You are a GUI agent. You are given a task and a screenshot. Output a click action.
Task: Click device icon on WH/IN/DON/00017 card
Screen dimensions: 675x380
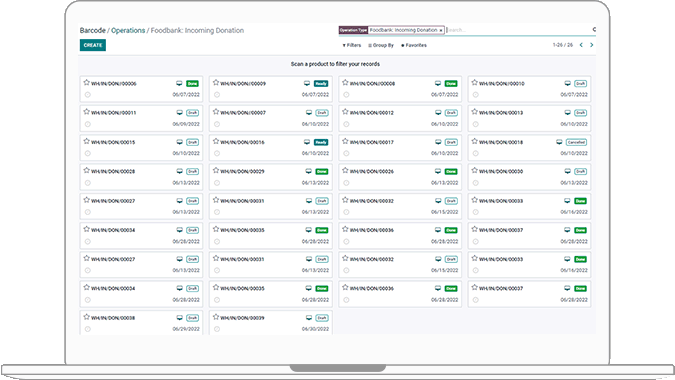pos(438,142)
